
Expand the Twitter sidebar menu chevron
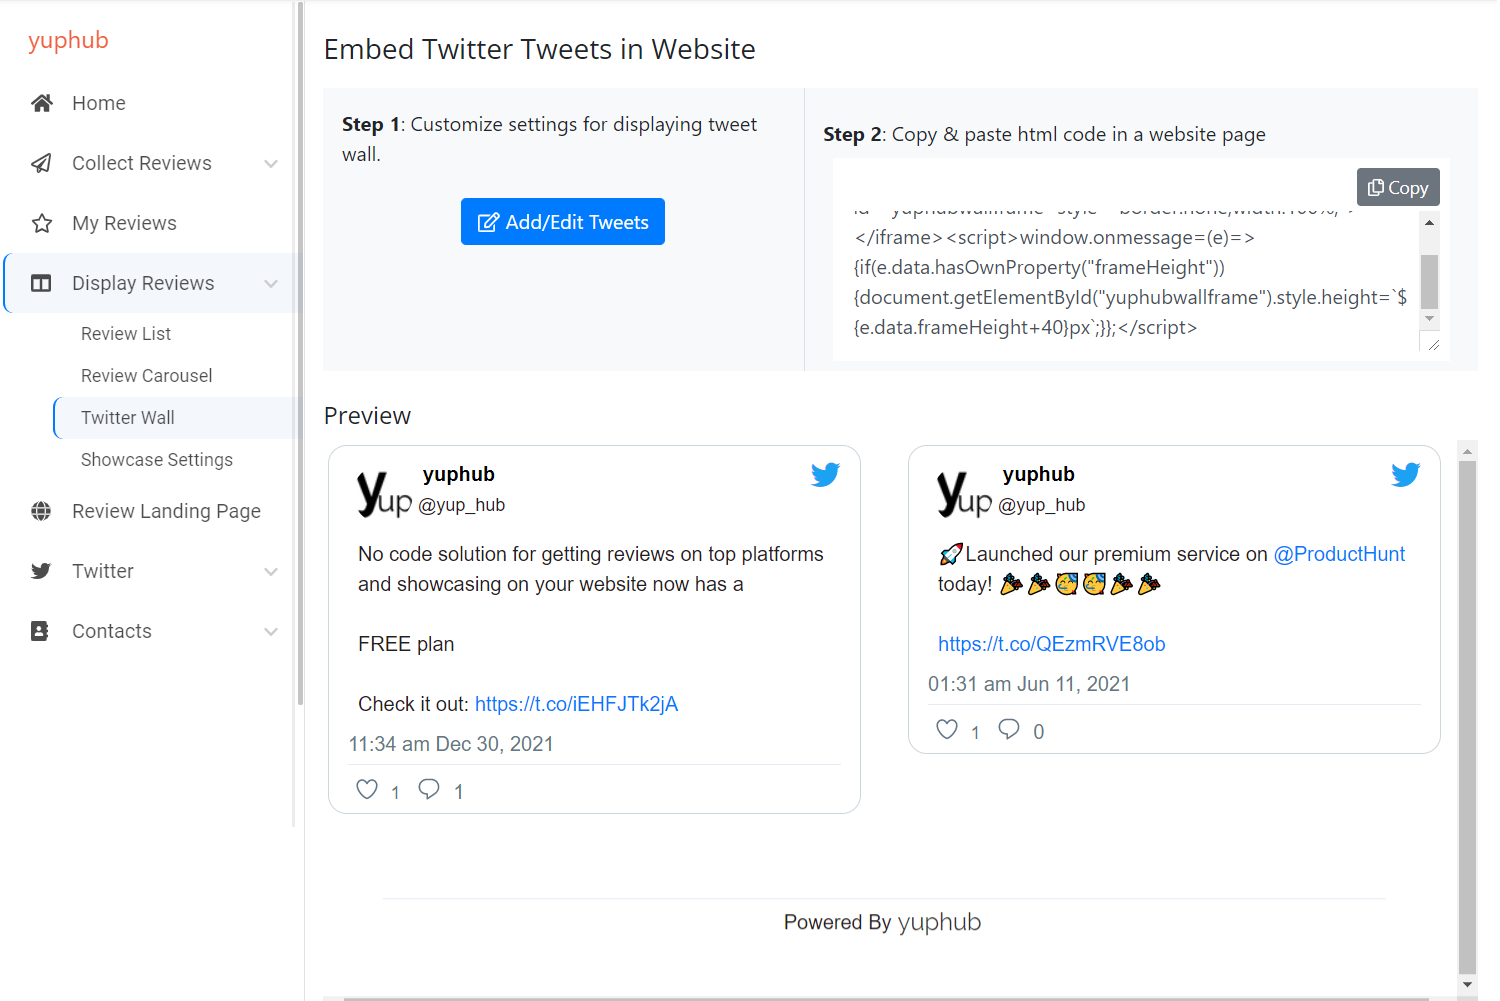click(x=271, y=571)
